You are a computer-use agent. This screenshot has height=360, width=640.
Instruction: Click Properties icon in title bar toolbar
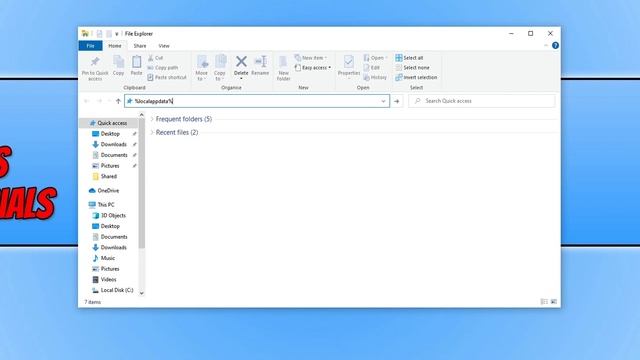coord(100,34)
